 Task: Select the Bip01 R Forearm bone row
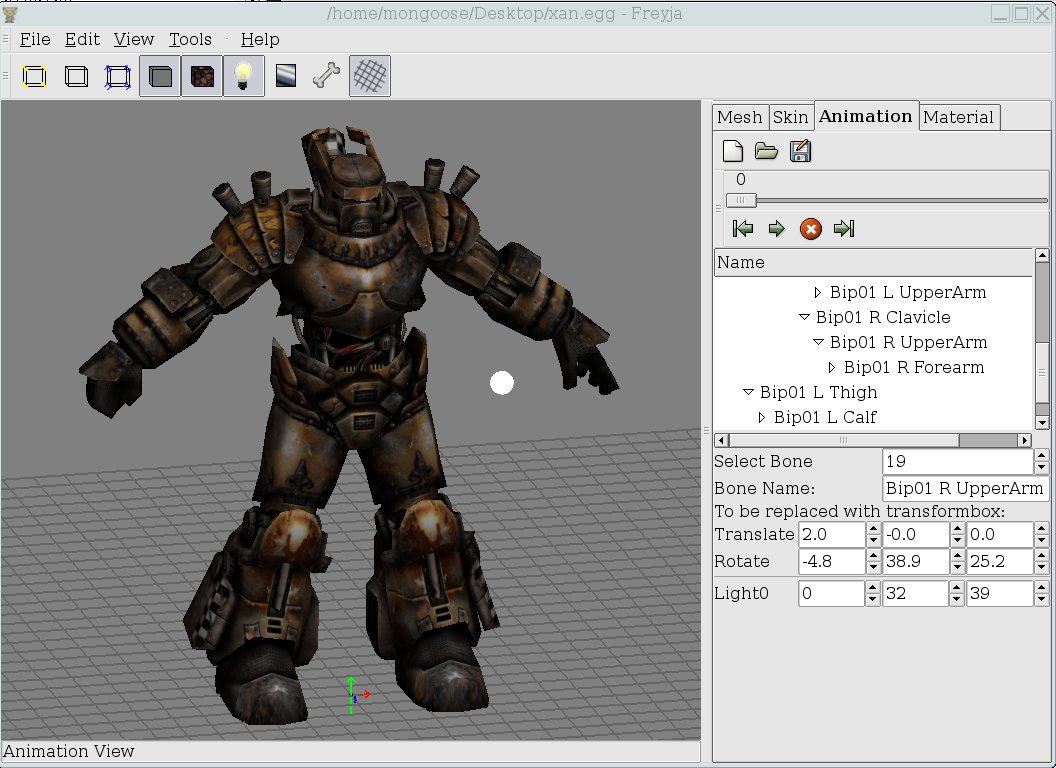tap(873, 367)
